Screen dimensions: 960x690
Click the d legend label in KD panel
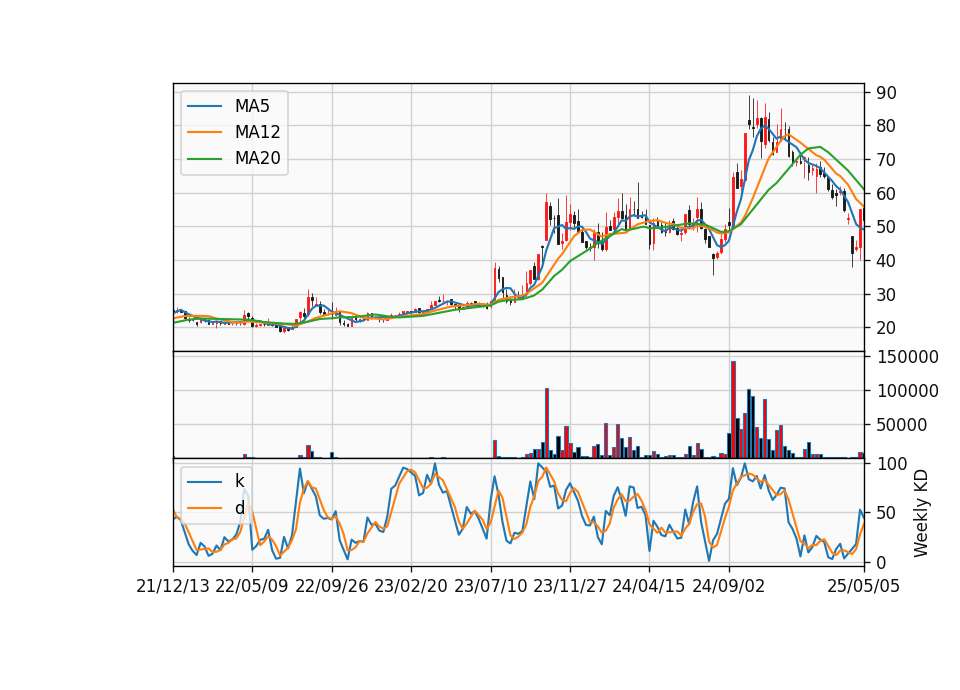point(239,508)
